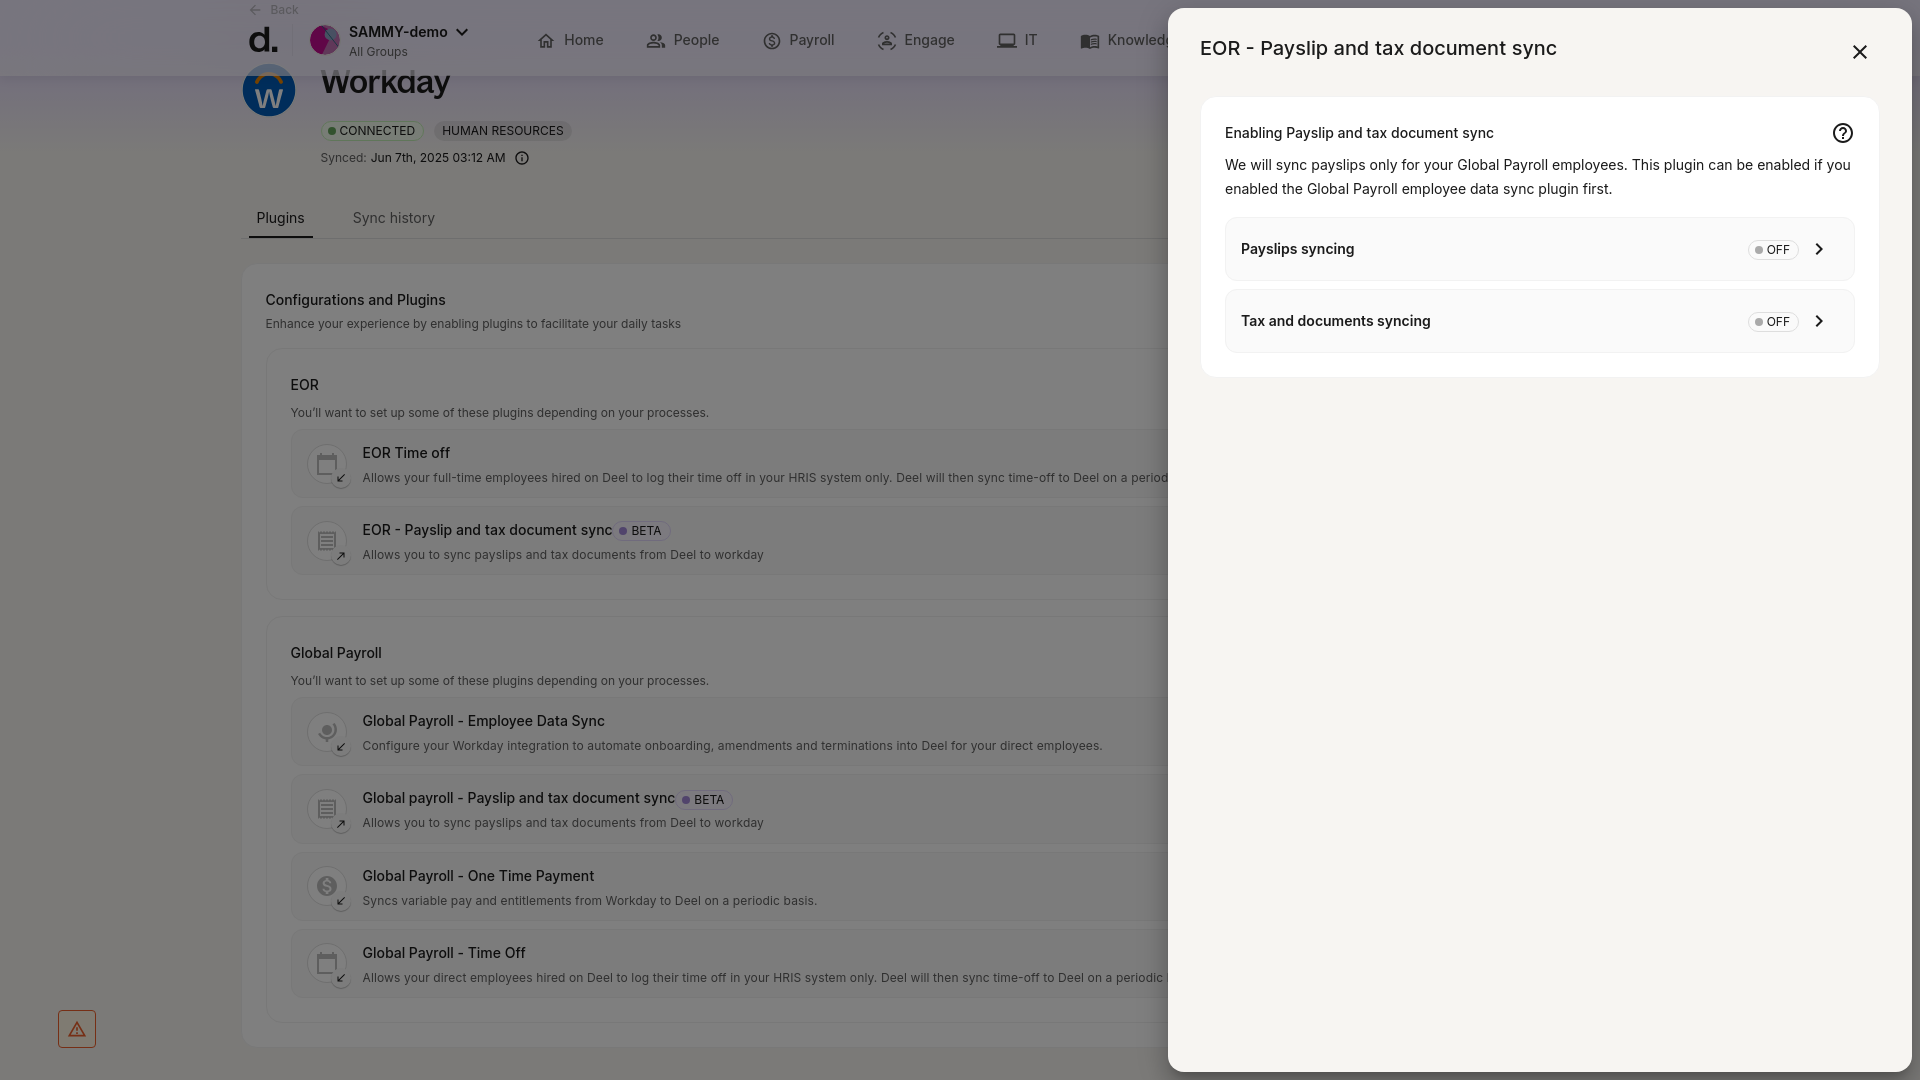
Task: Click the All Groups label
Action: click(x=378, y=52)
